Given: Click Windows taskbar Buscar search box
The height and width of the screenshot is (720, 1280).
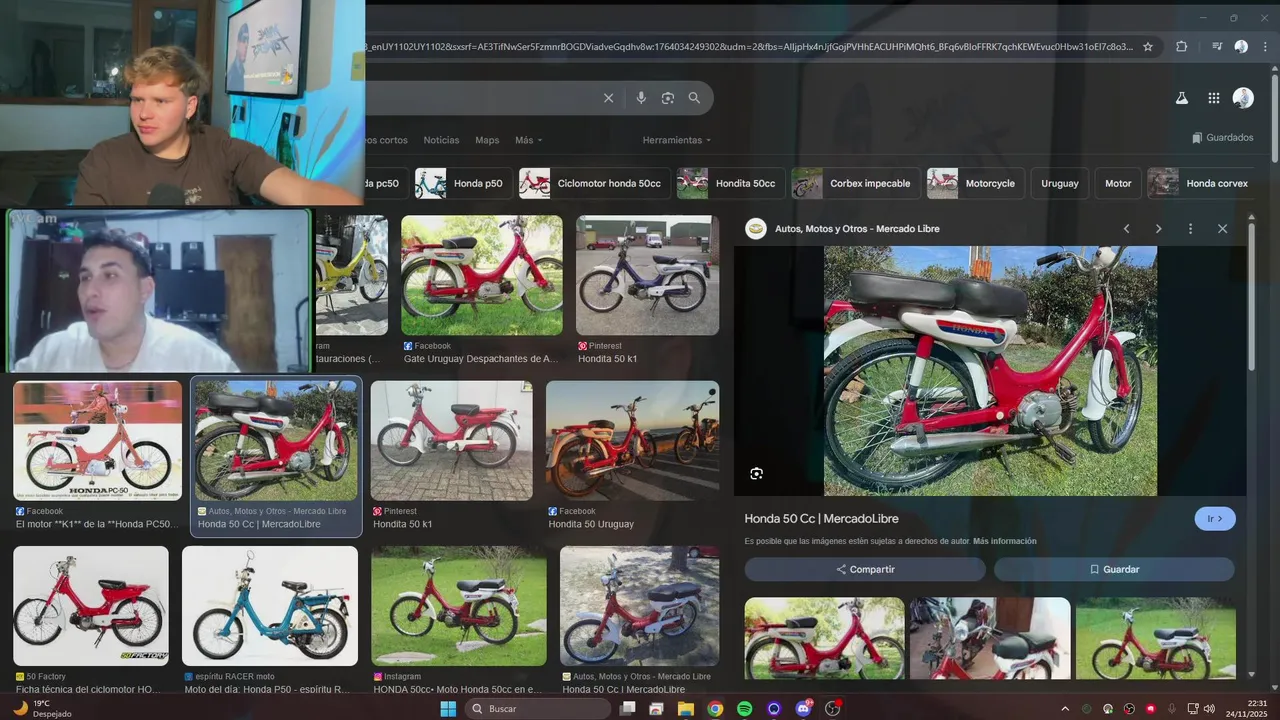Looking at the screenshot, I should [x=538, y=708].
